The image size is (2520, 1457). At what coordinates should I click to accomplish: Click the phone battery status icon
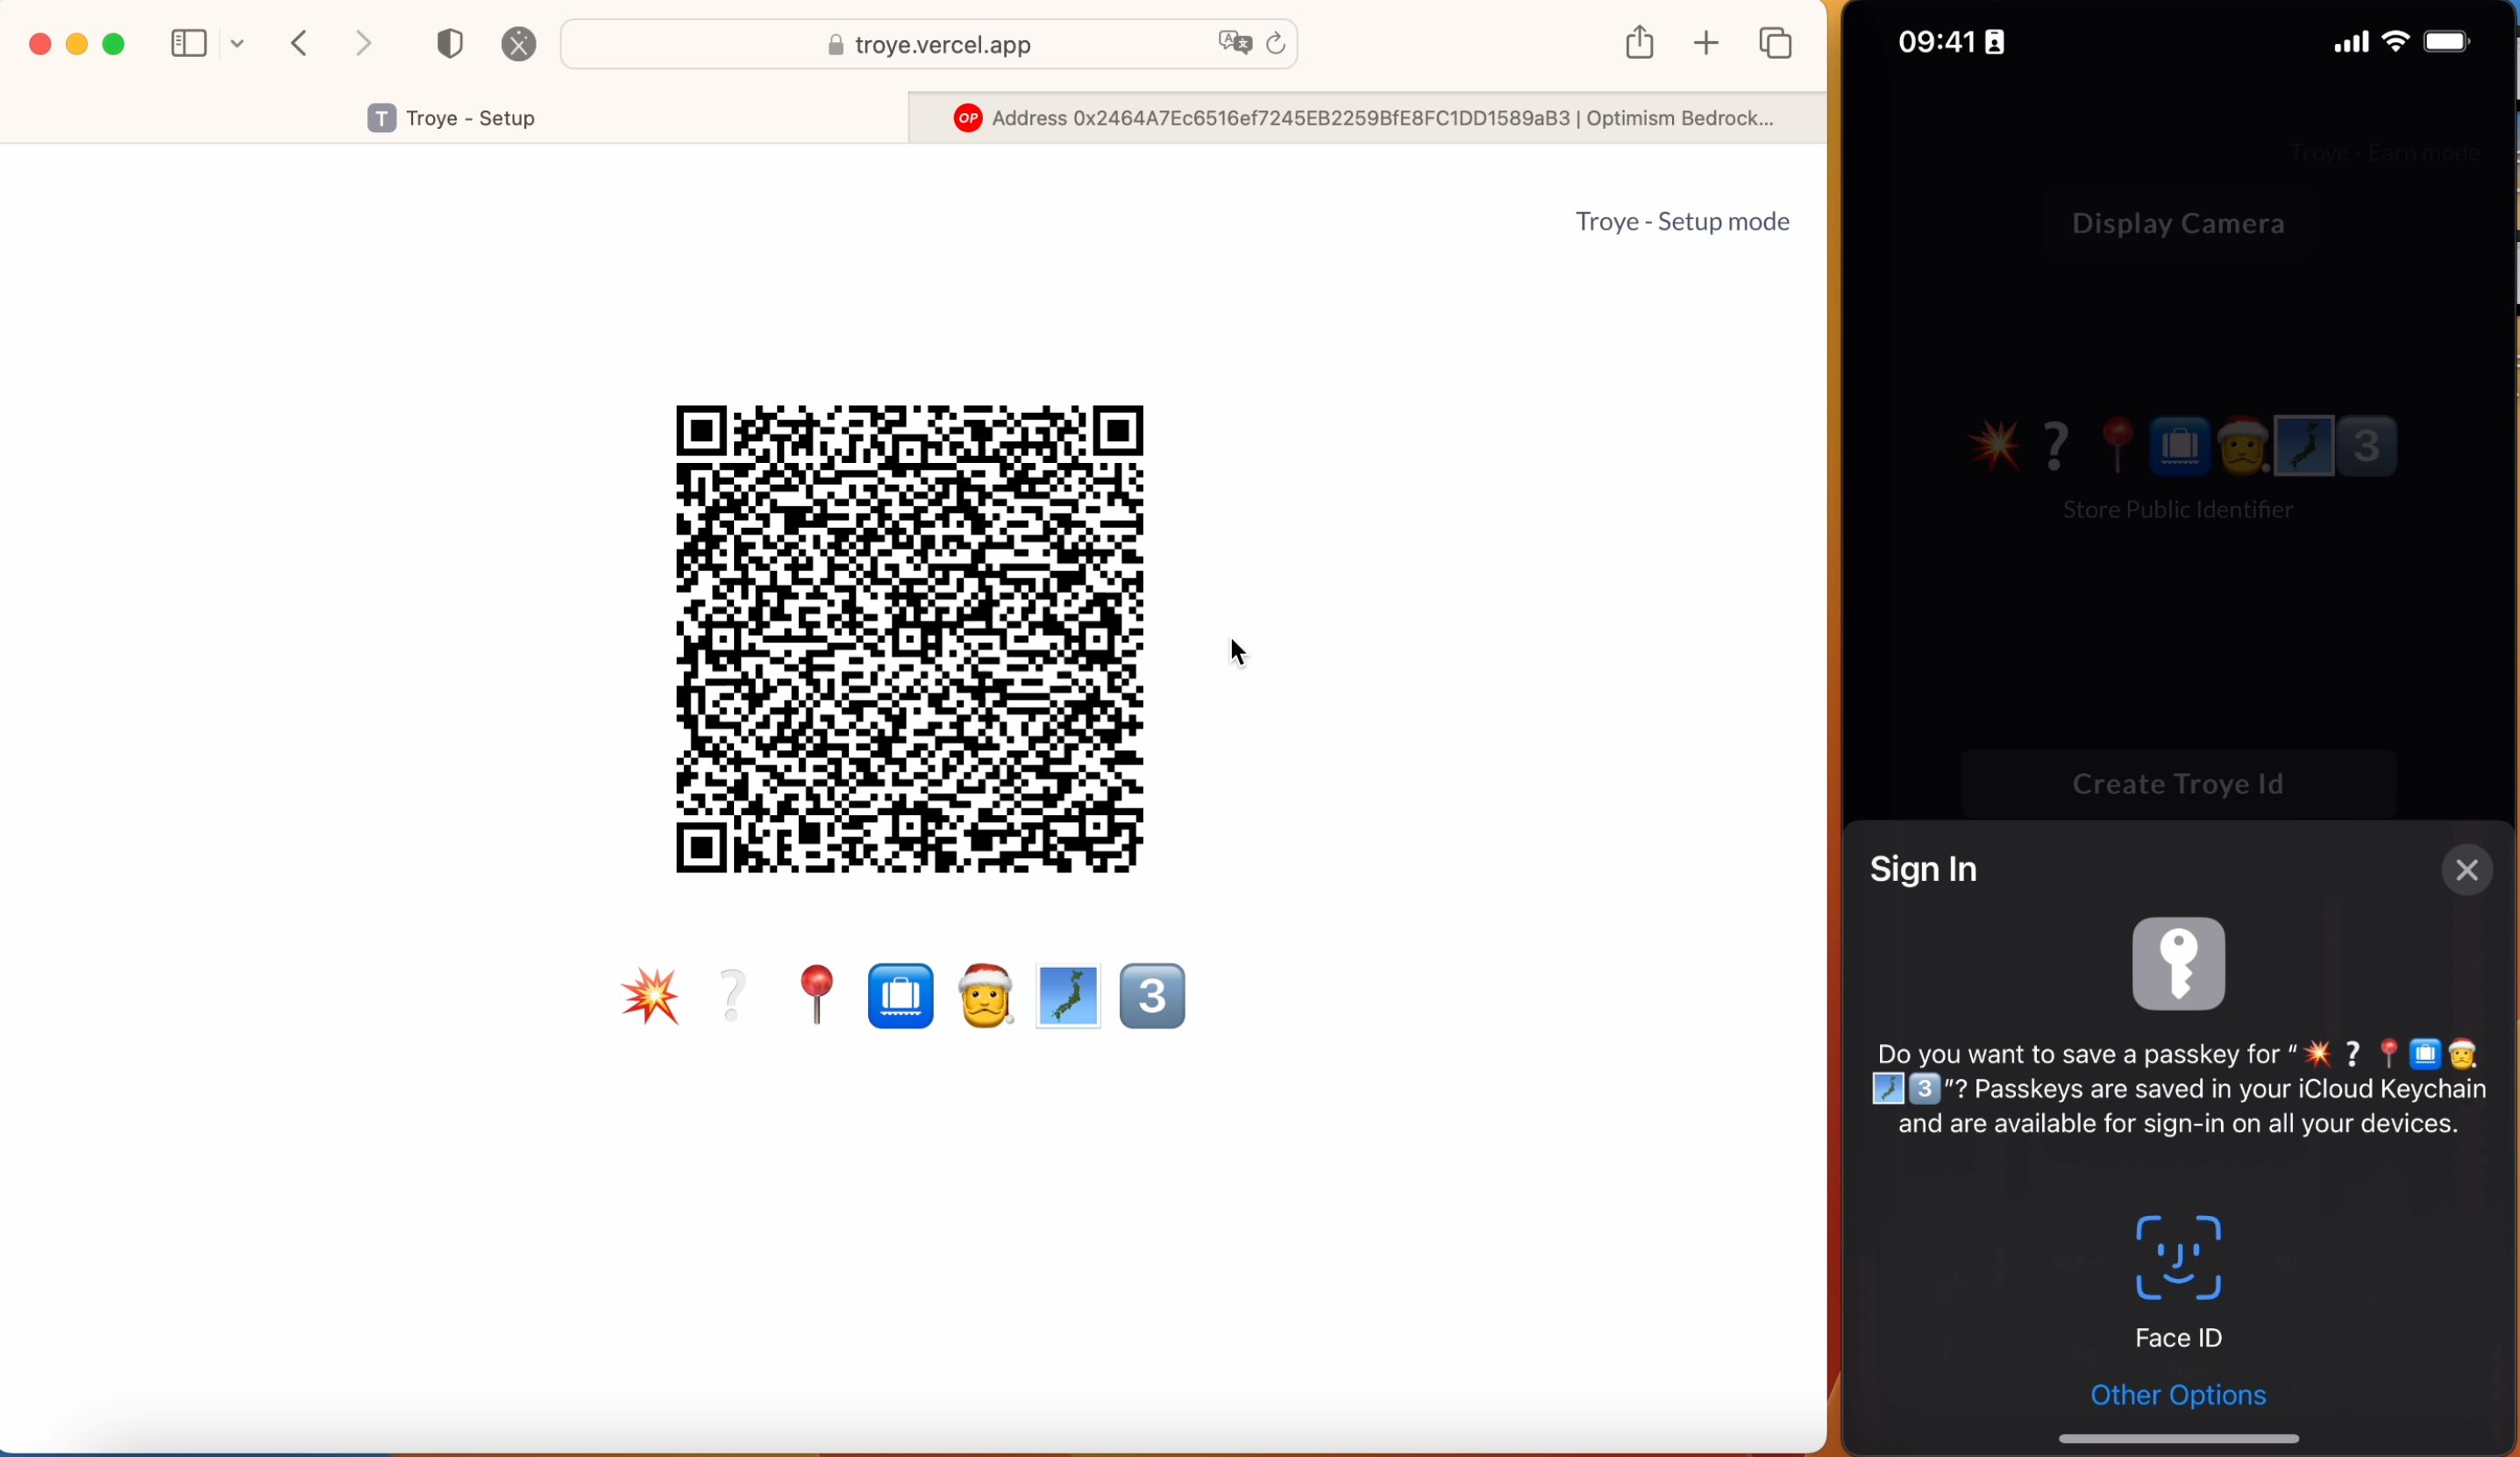(x=2447, y=43)
